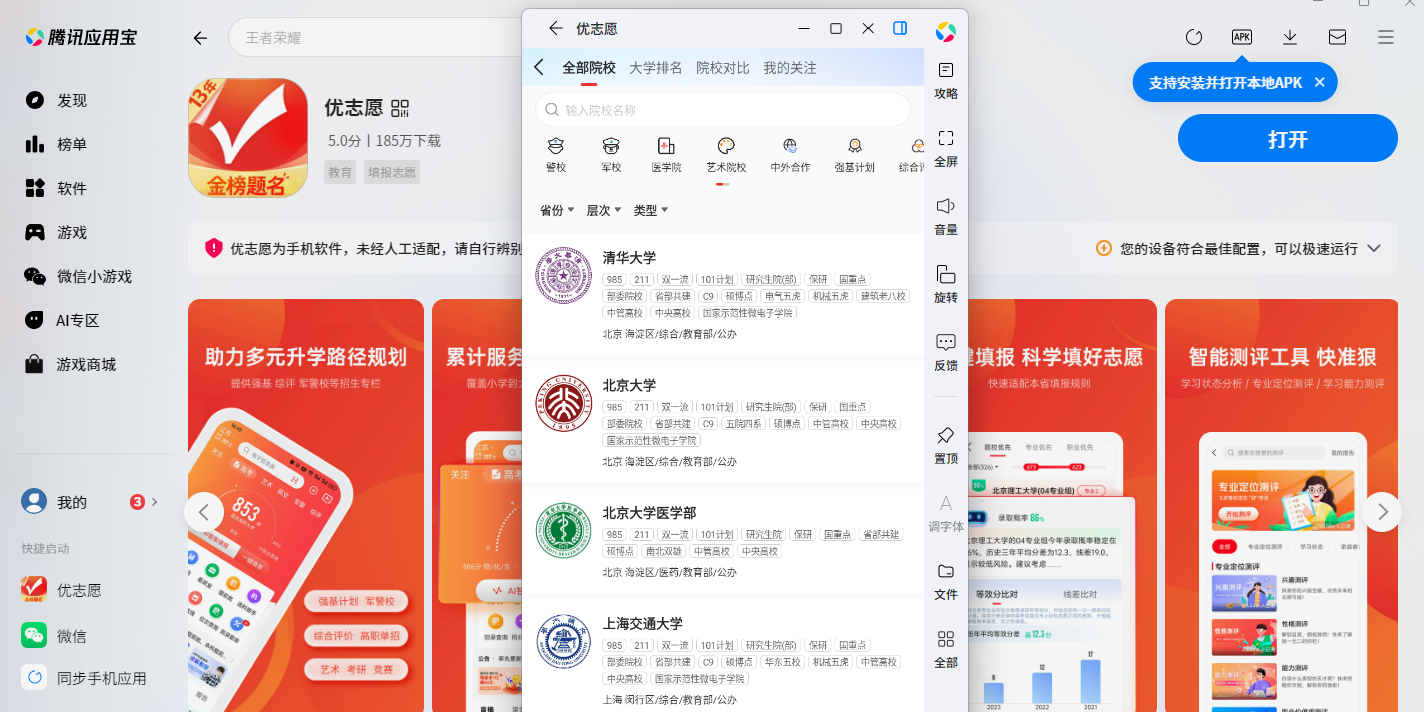Open 反馈 feedback in side toolbar
Viewport: 1424px width, 712px height.
[x=945, y=352]
